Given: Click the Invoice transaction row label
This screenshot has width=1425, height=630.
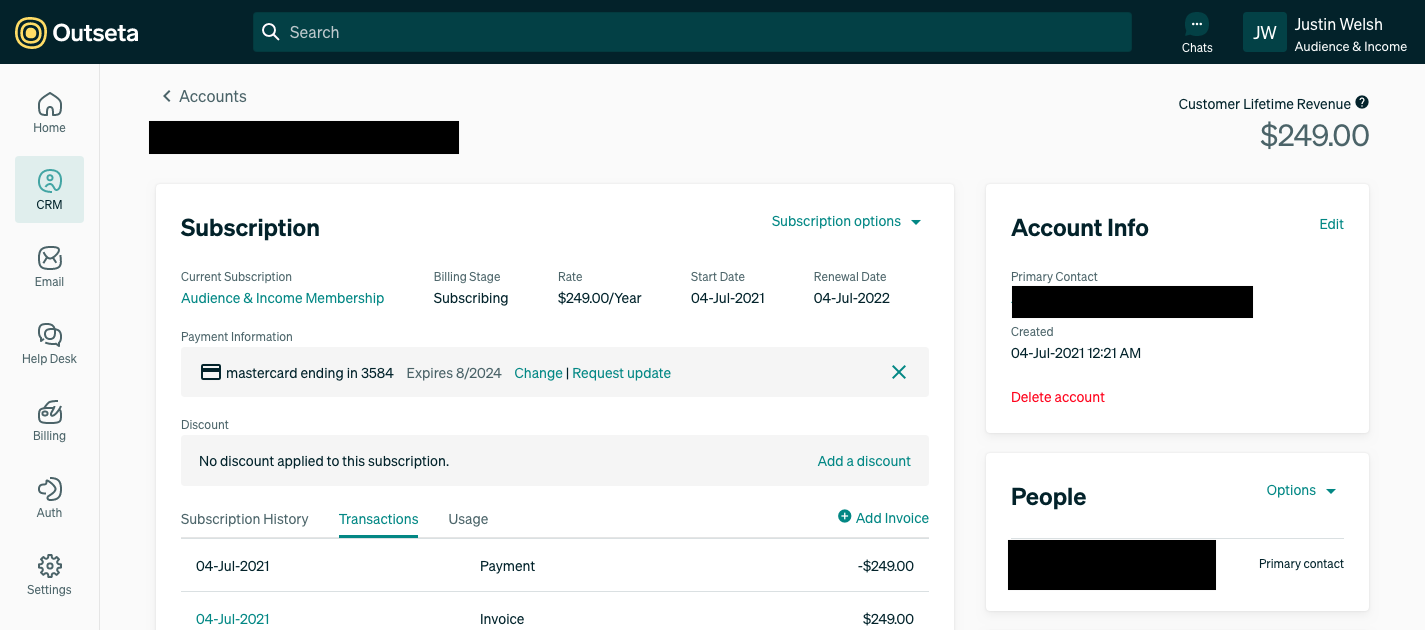Looking at the screenshot, I should pyautogui.click(x=502, y=619).
